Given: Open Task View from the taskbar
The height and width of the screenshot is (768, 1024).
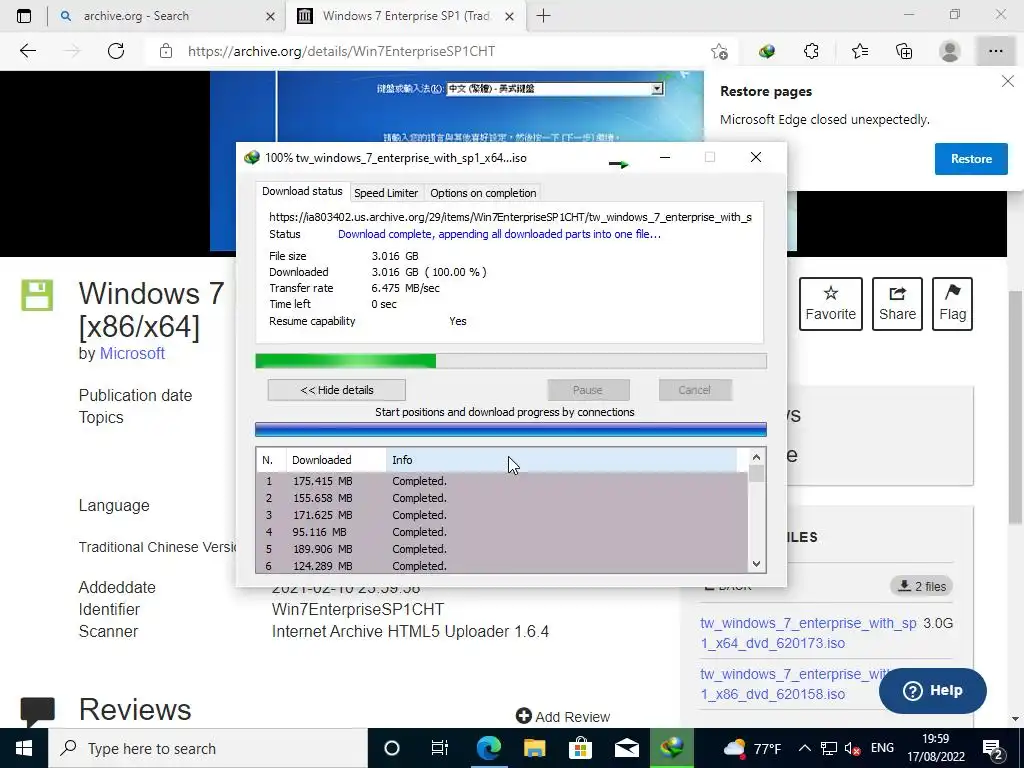Looking at the screenshot, I should (x=440, y=748).
